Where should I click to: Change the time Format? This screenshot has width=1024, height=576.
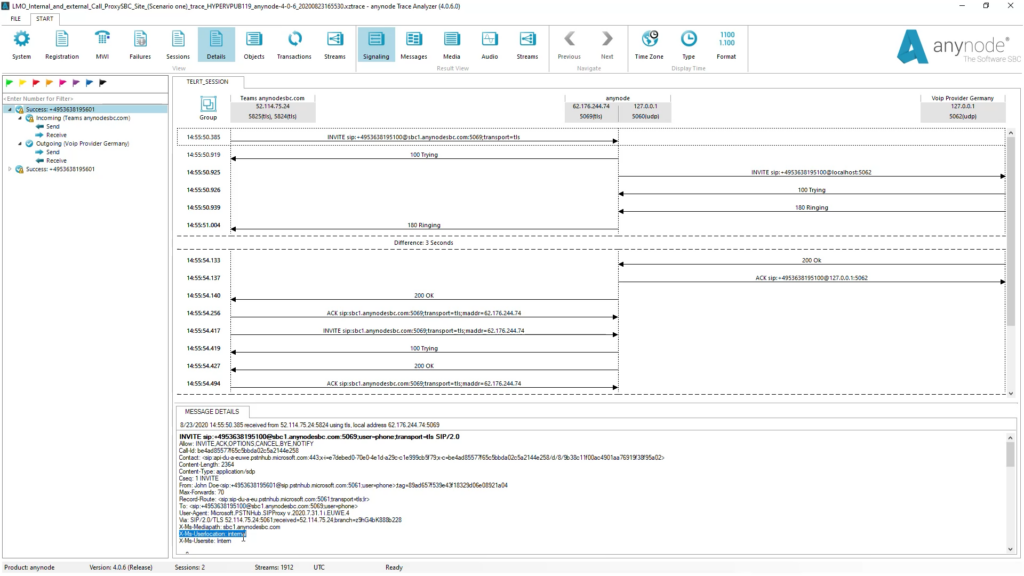click(x=726, y=44)
